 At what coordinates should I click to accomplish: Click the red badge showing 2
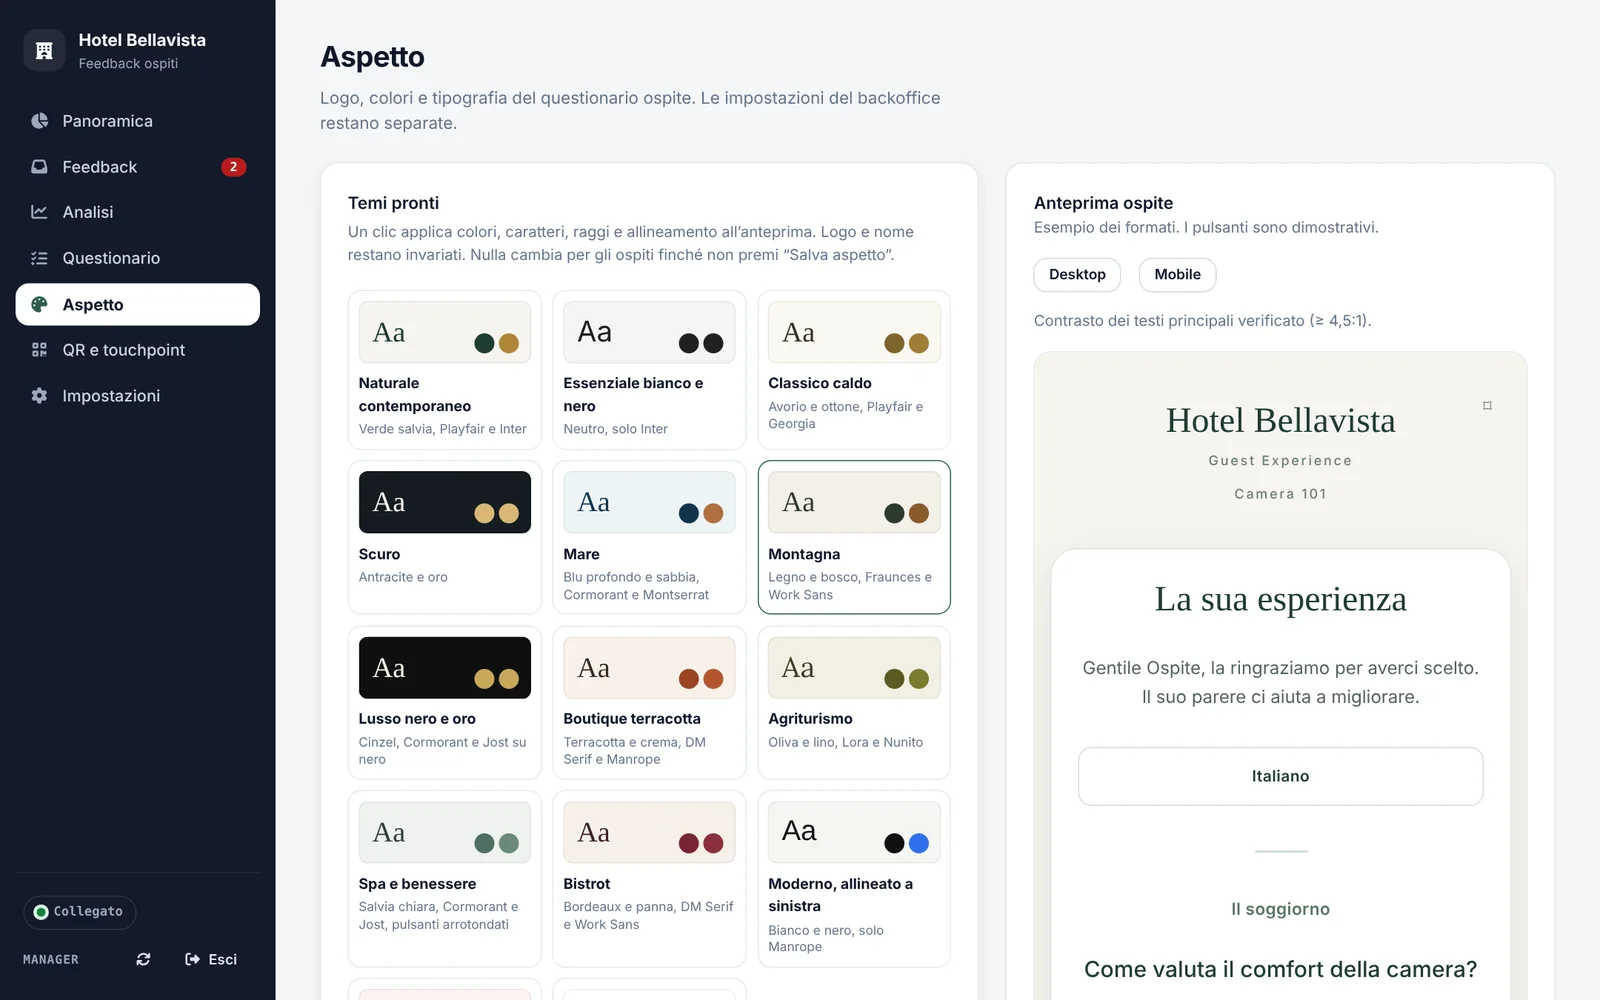coord(233,167)
